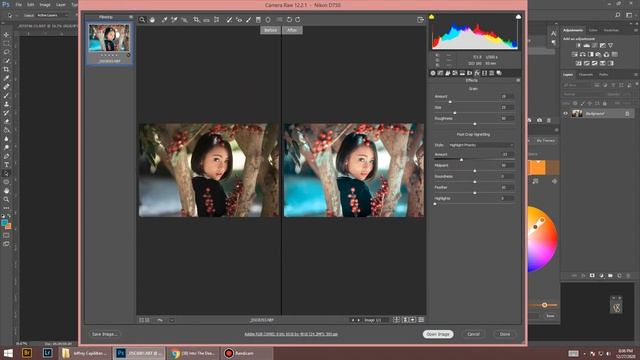Viewport: 640px width, 360px height.
Task: Open Photoshop Image menu
Action: pos(45,4)
